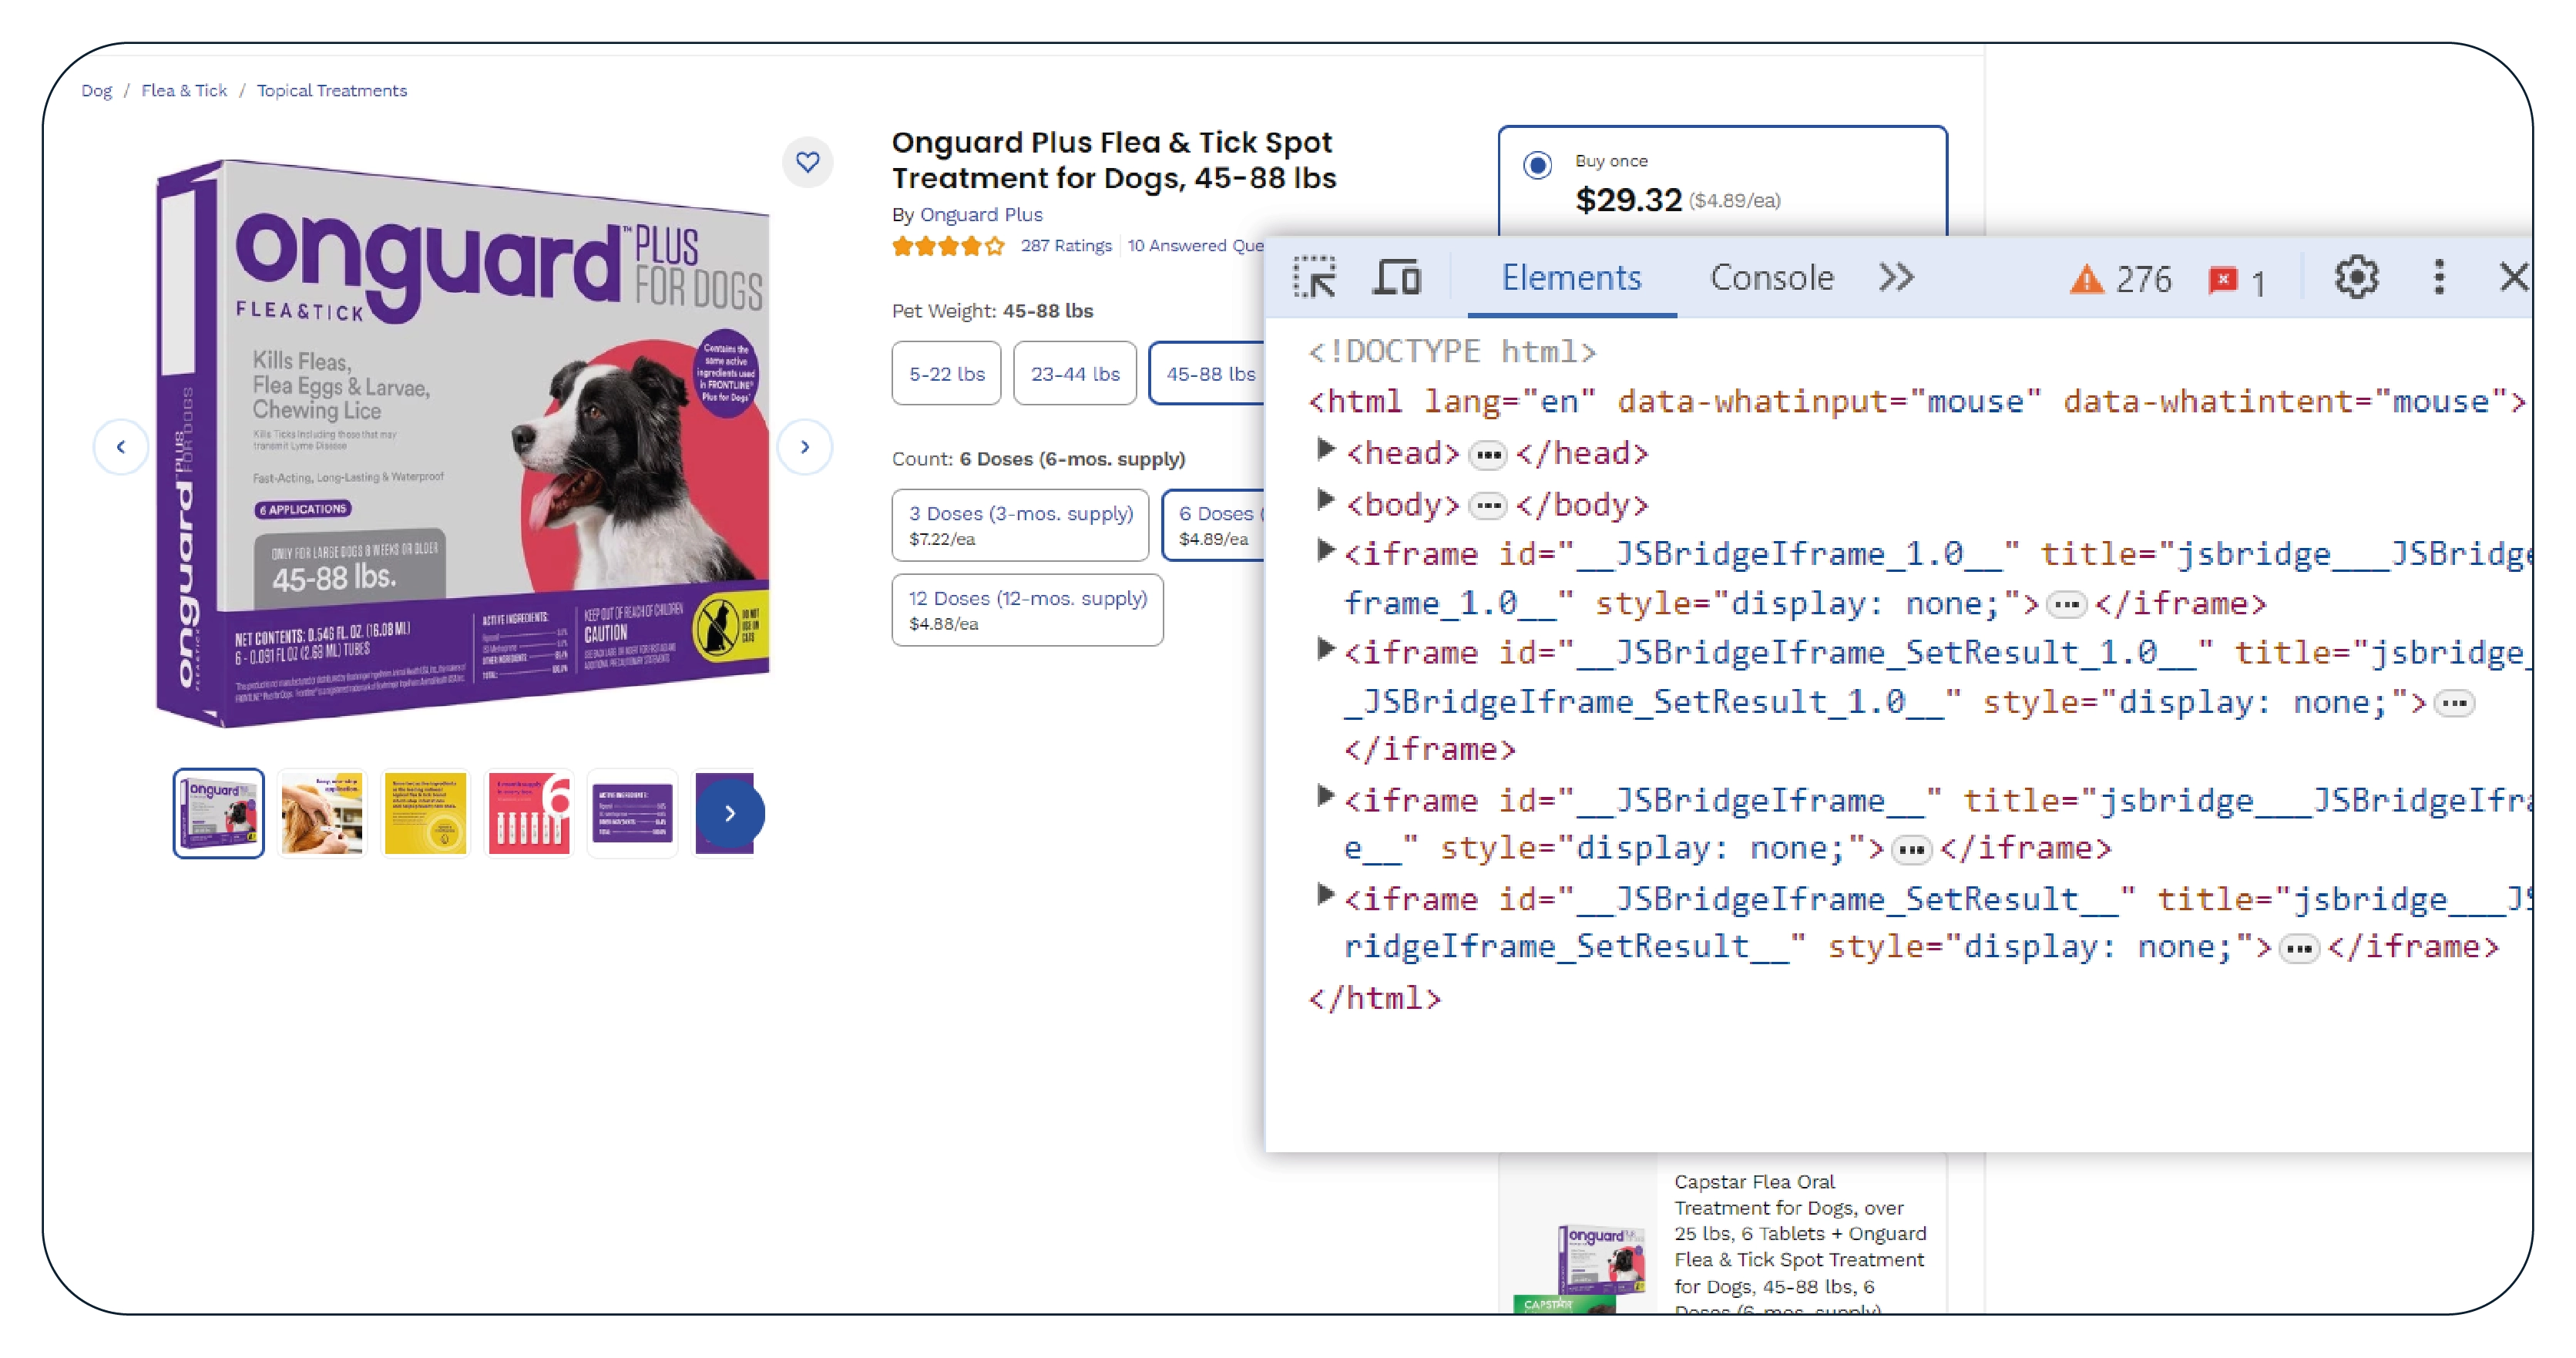Image resolution: width=2576 pixels, height=1358 pixels.
Task: Open the DevTools three-dot menu
Action: pyautogui.click(x=2439, y=278)
